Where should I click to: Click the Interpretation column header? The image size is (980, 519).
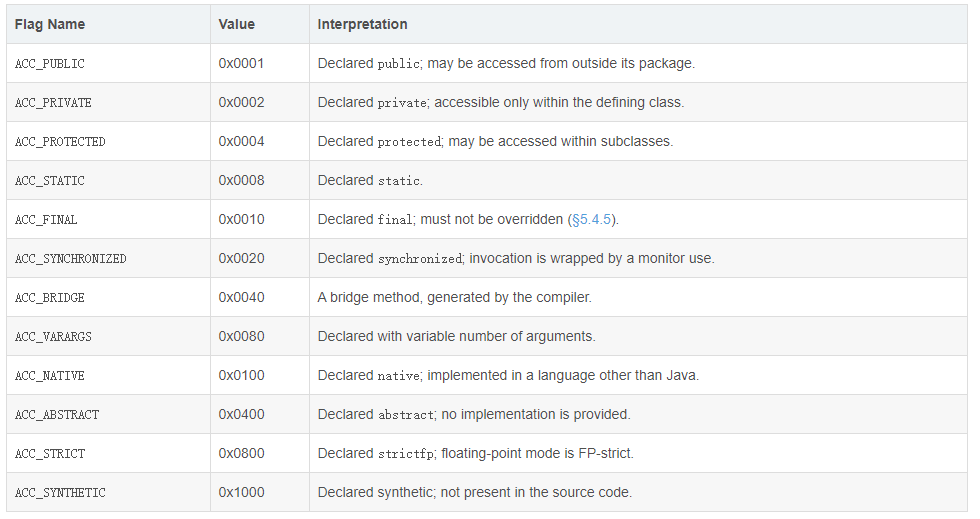point(362,24)
